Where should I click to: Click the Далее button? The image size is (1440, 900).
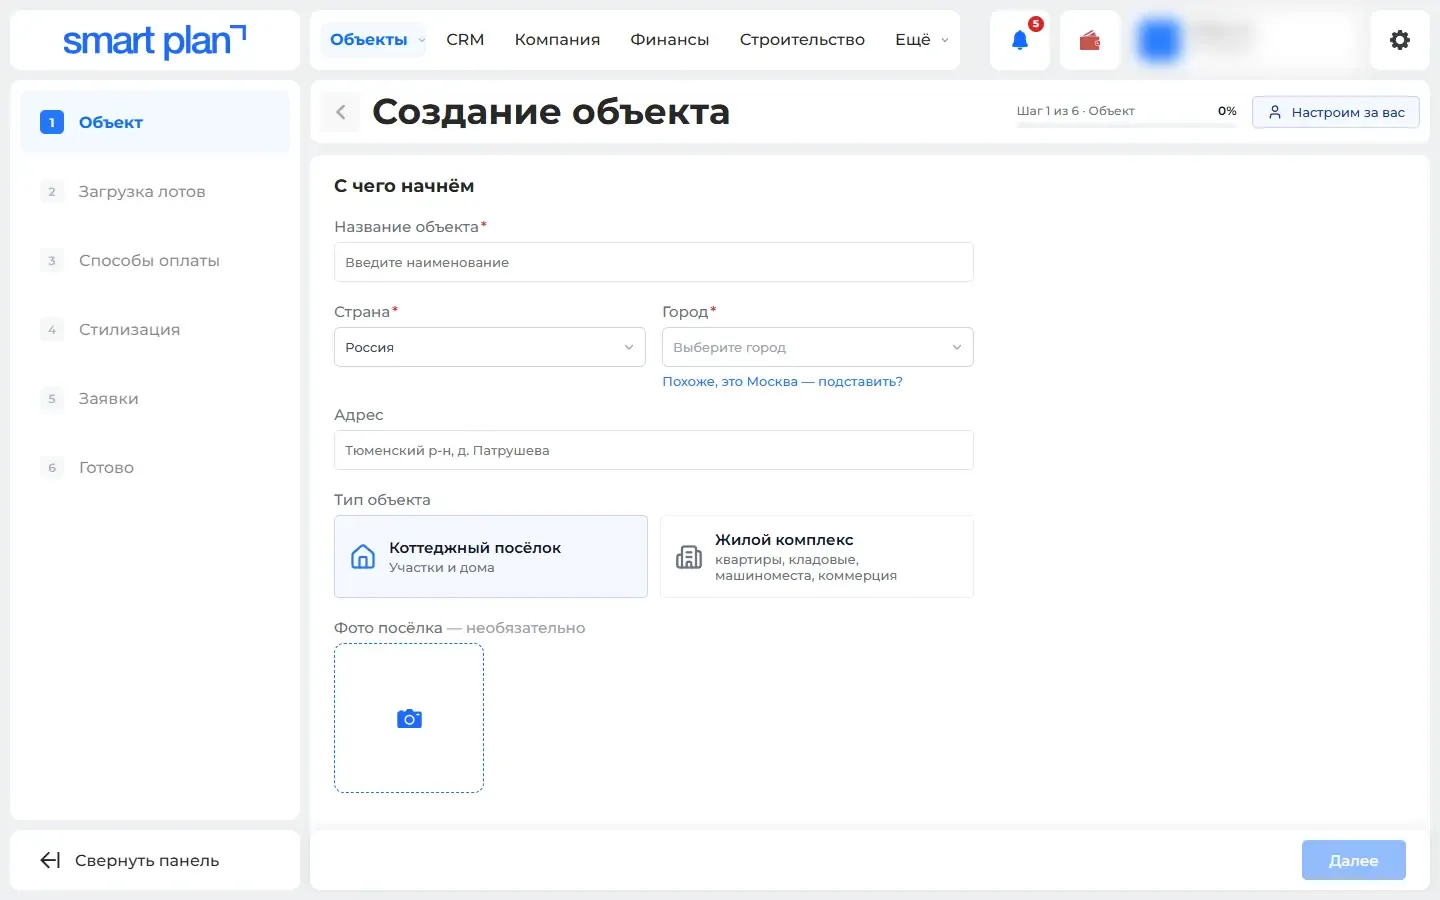tap(1354, 860)
